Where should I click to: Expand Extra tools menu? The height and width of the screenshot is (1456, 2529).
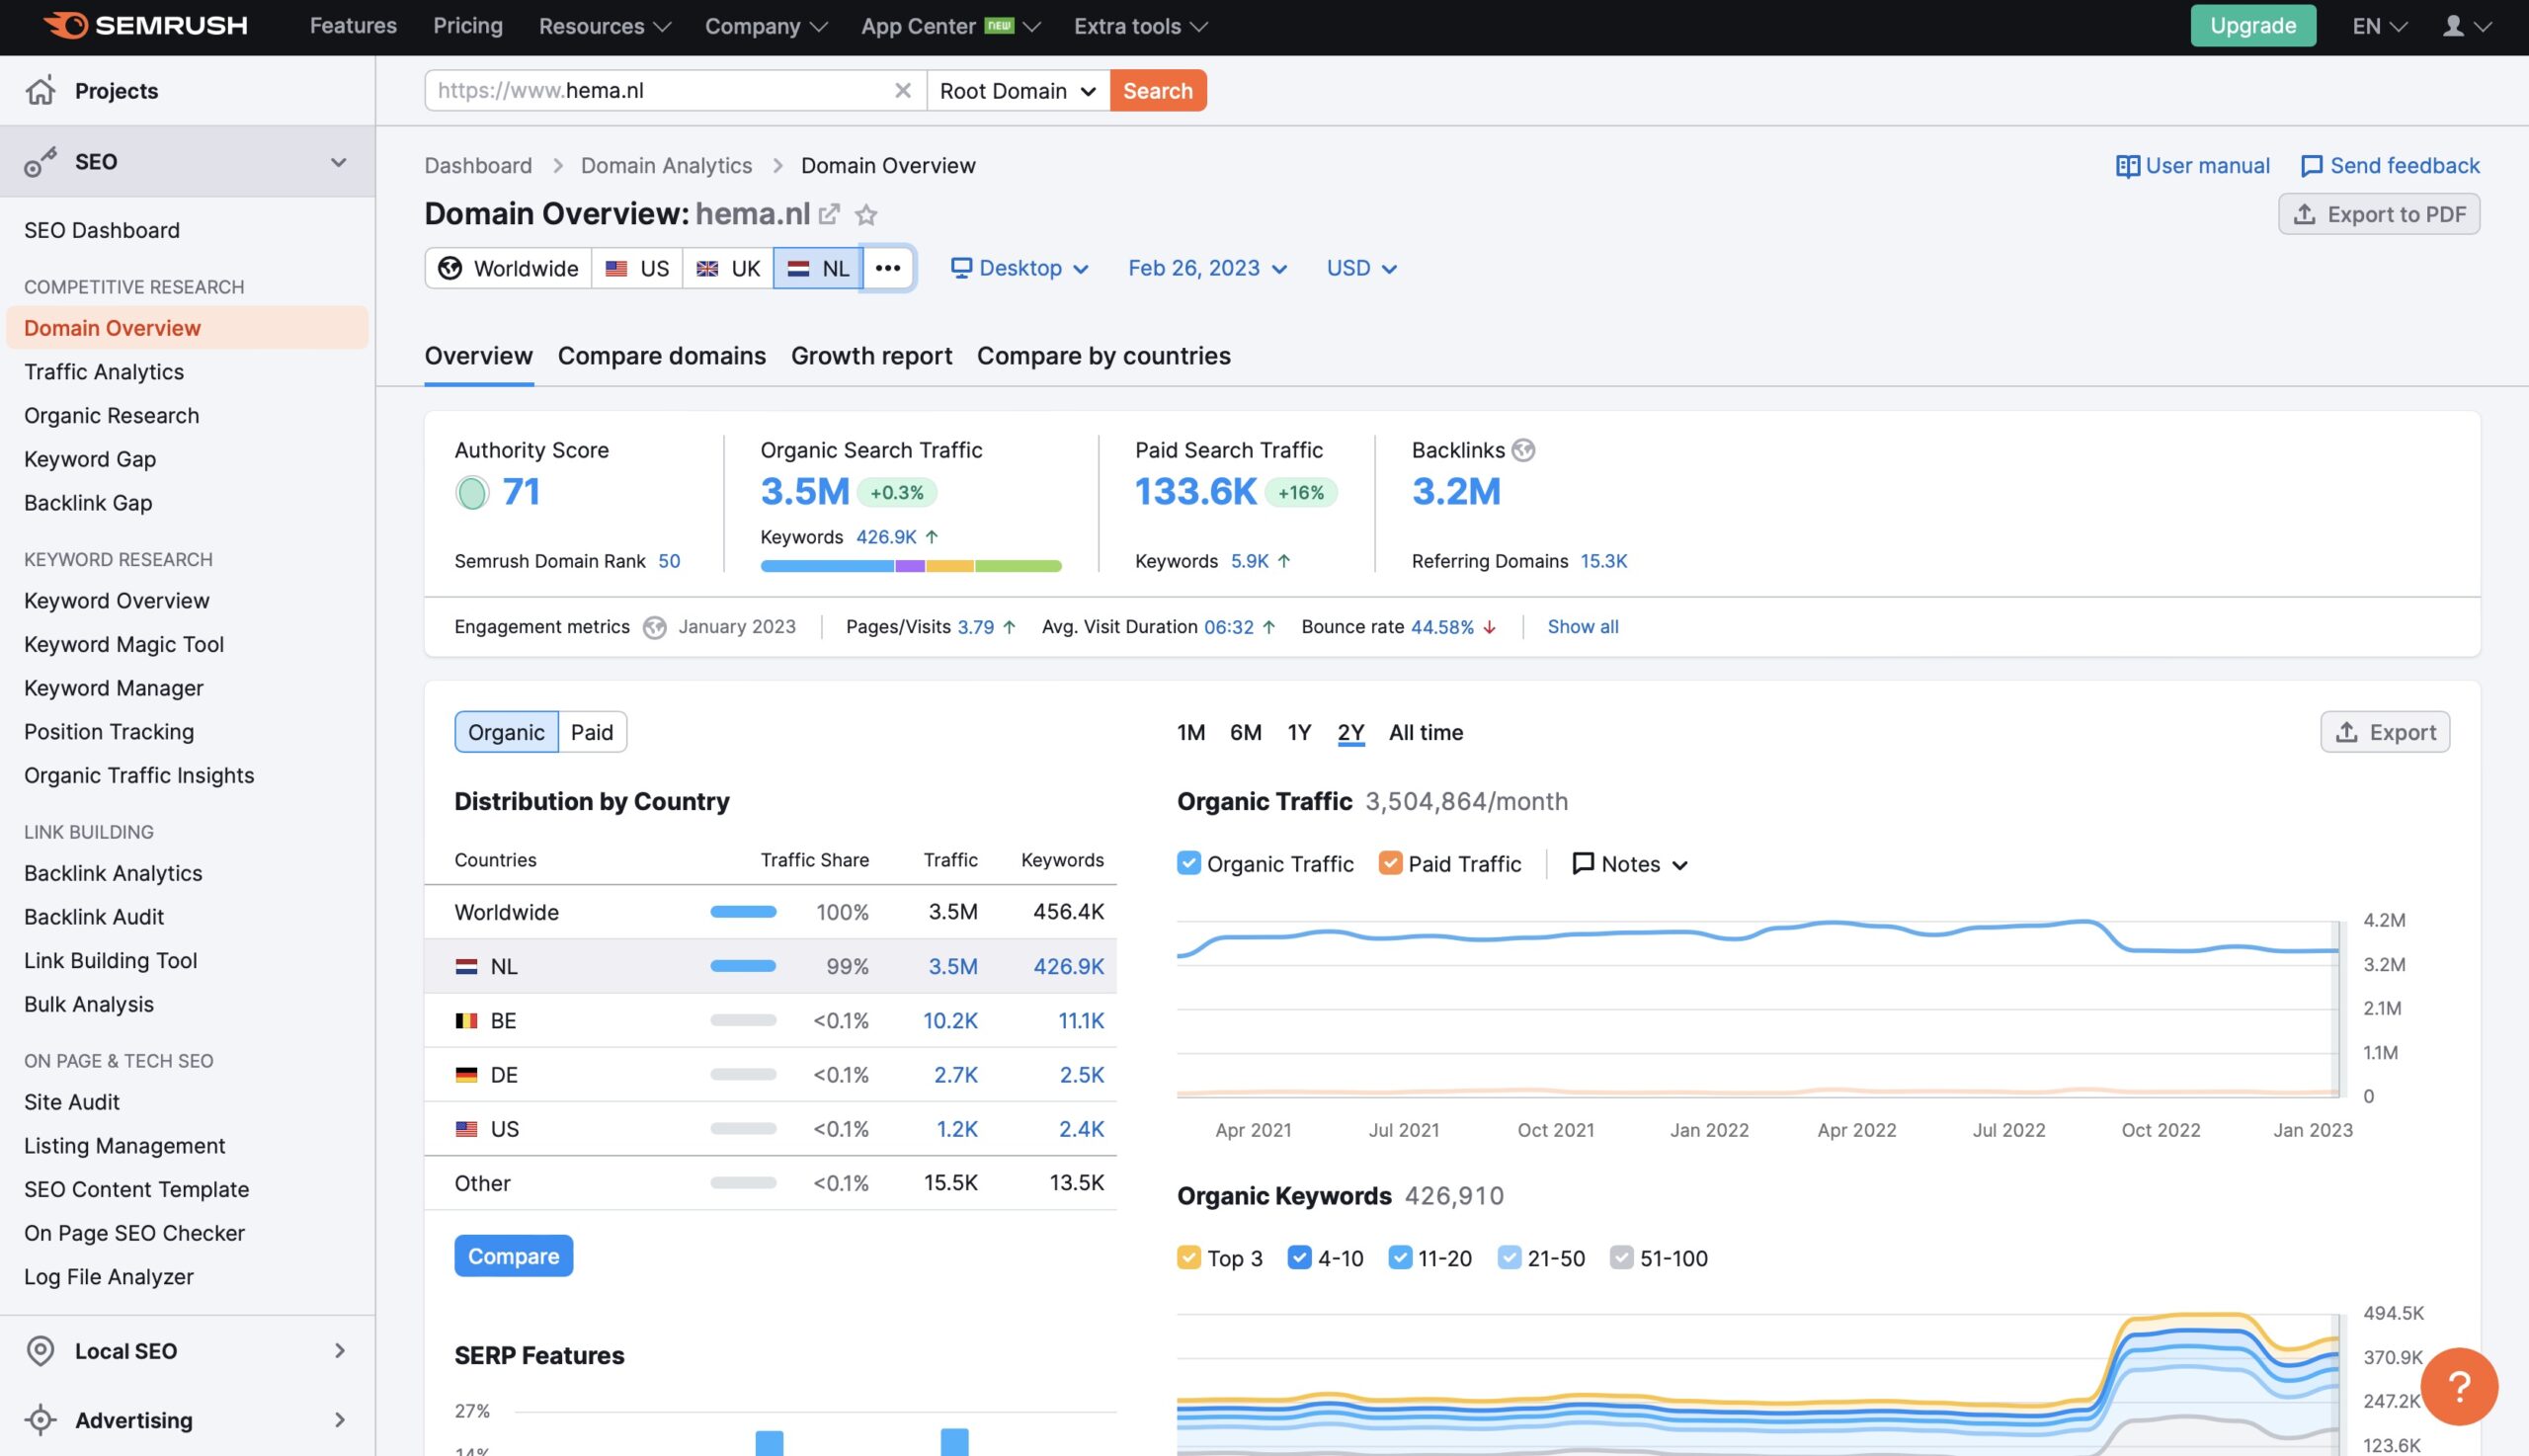click(1140, 26)
